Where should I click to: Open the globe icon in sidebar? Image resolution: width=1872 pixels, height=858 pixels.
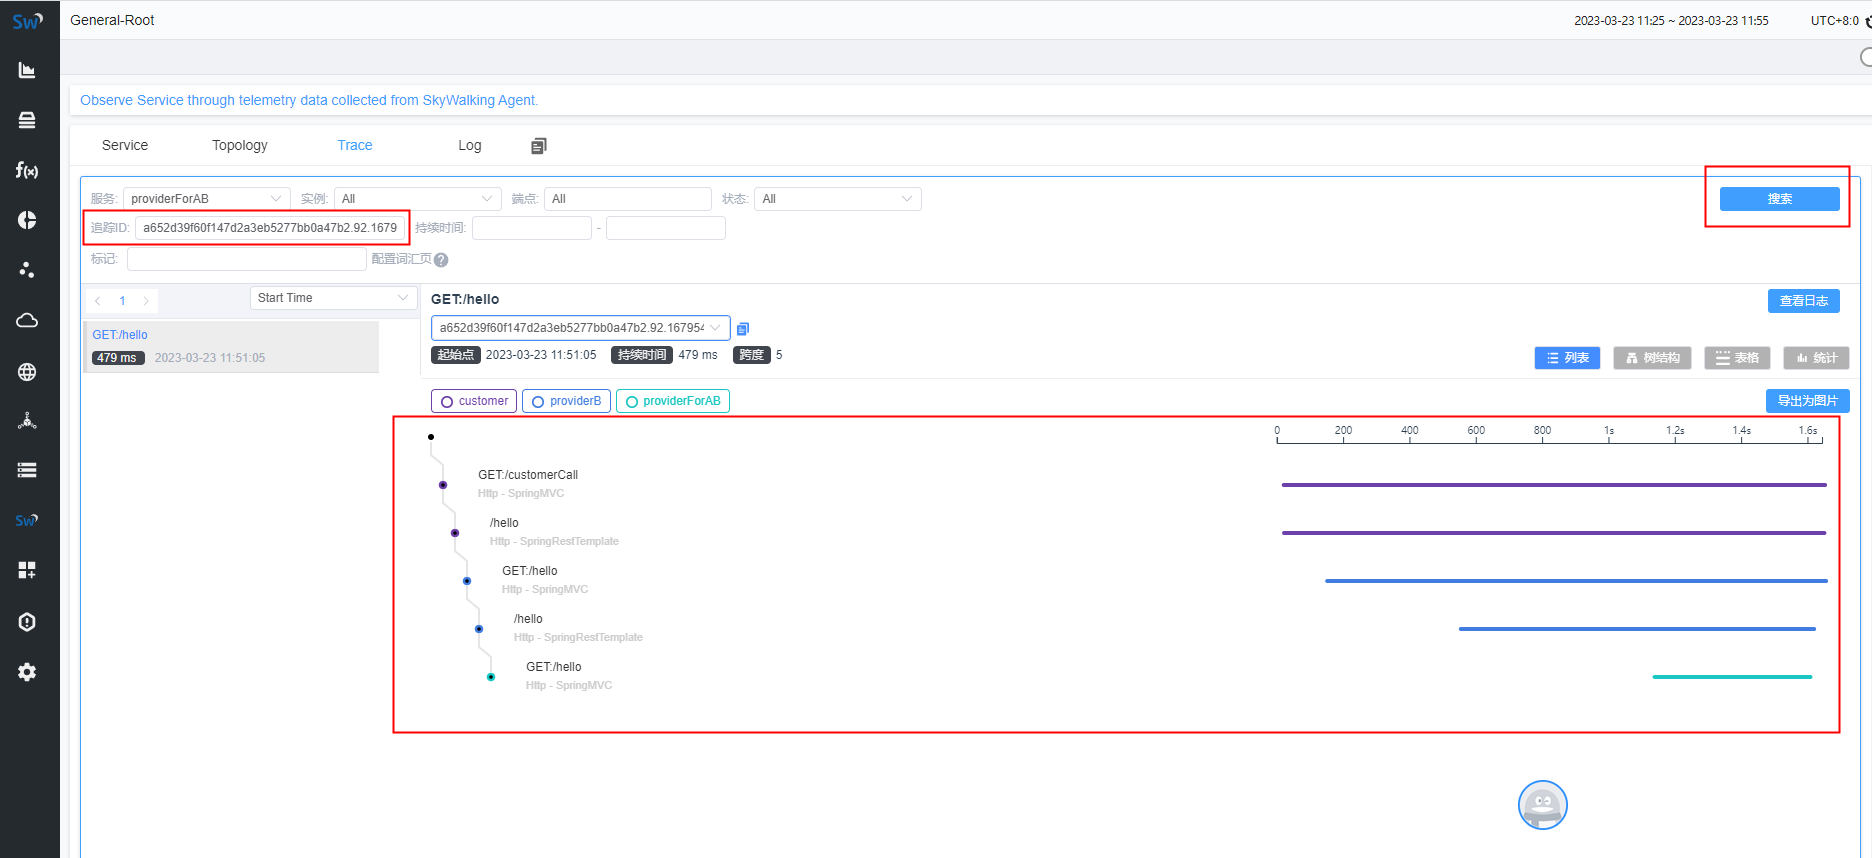(x=27, y=372)
